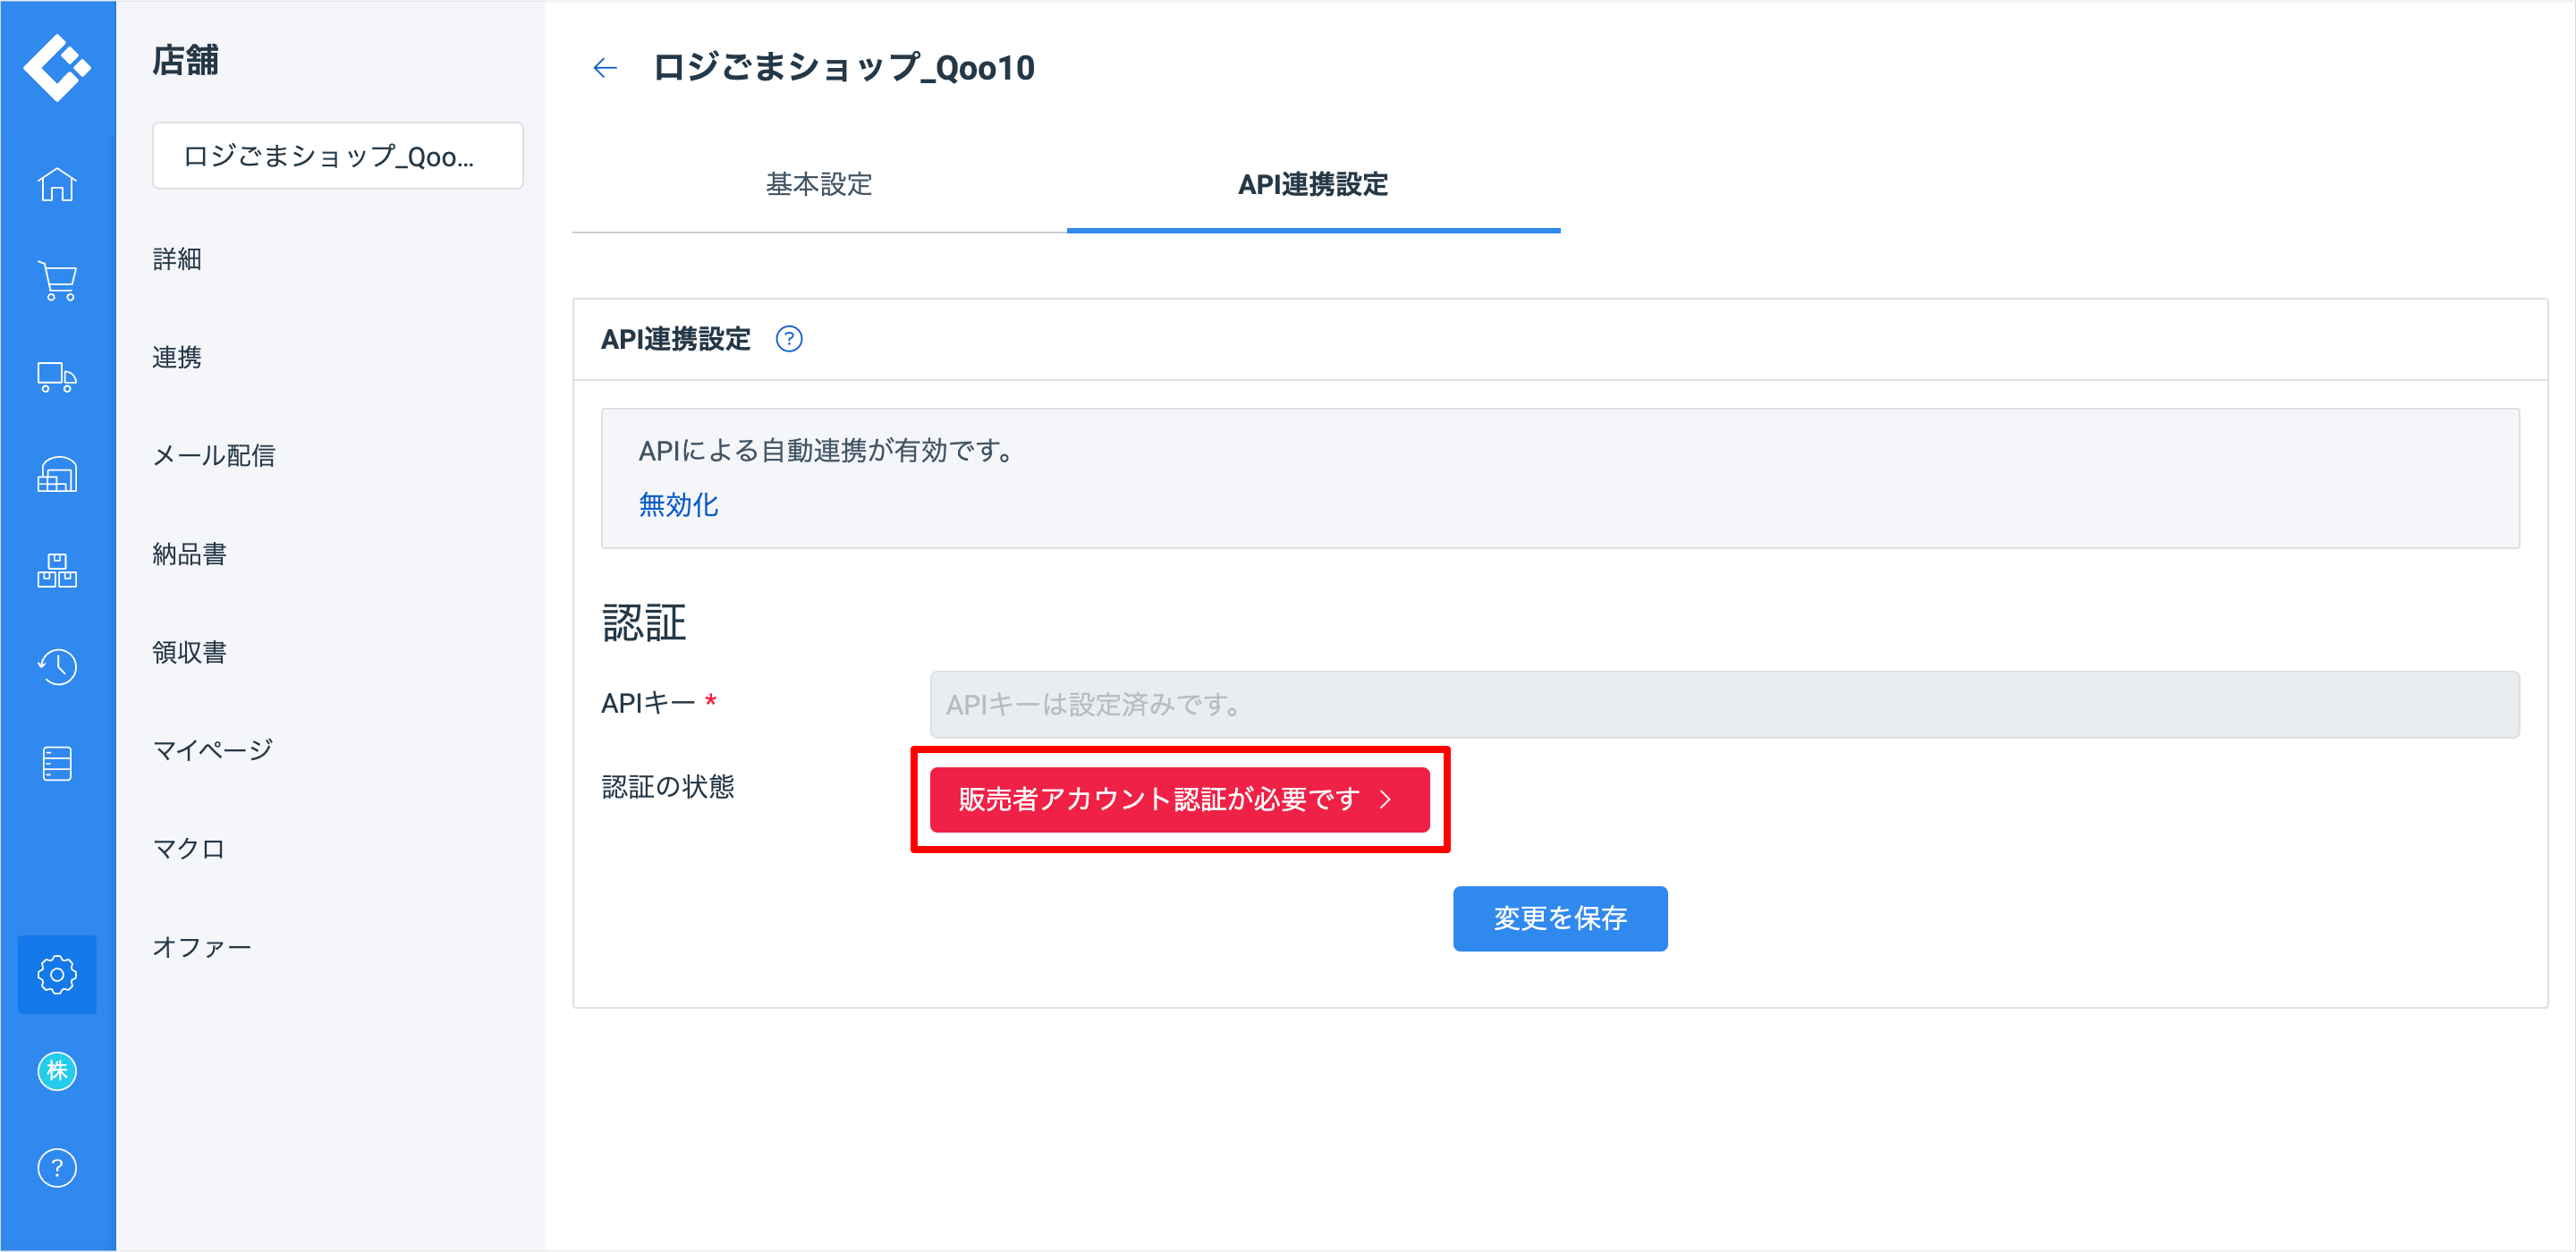Open the warehouse icon in sidebar
Image resolution: width=2576 pixels, height=1252 pixels.
(x=57, y=474)
